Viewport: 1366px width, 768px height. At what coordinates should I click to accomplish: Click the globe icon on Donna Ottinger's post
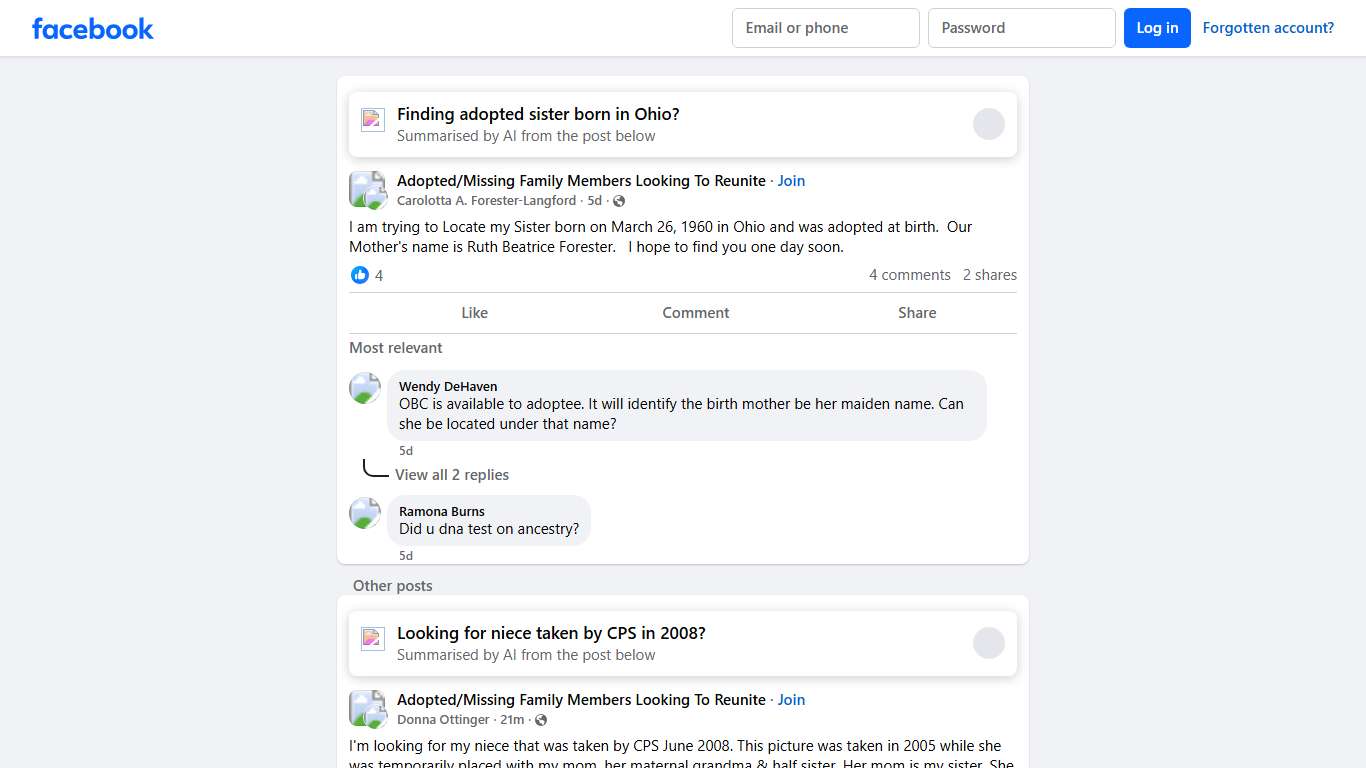point(541,720)
